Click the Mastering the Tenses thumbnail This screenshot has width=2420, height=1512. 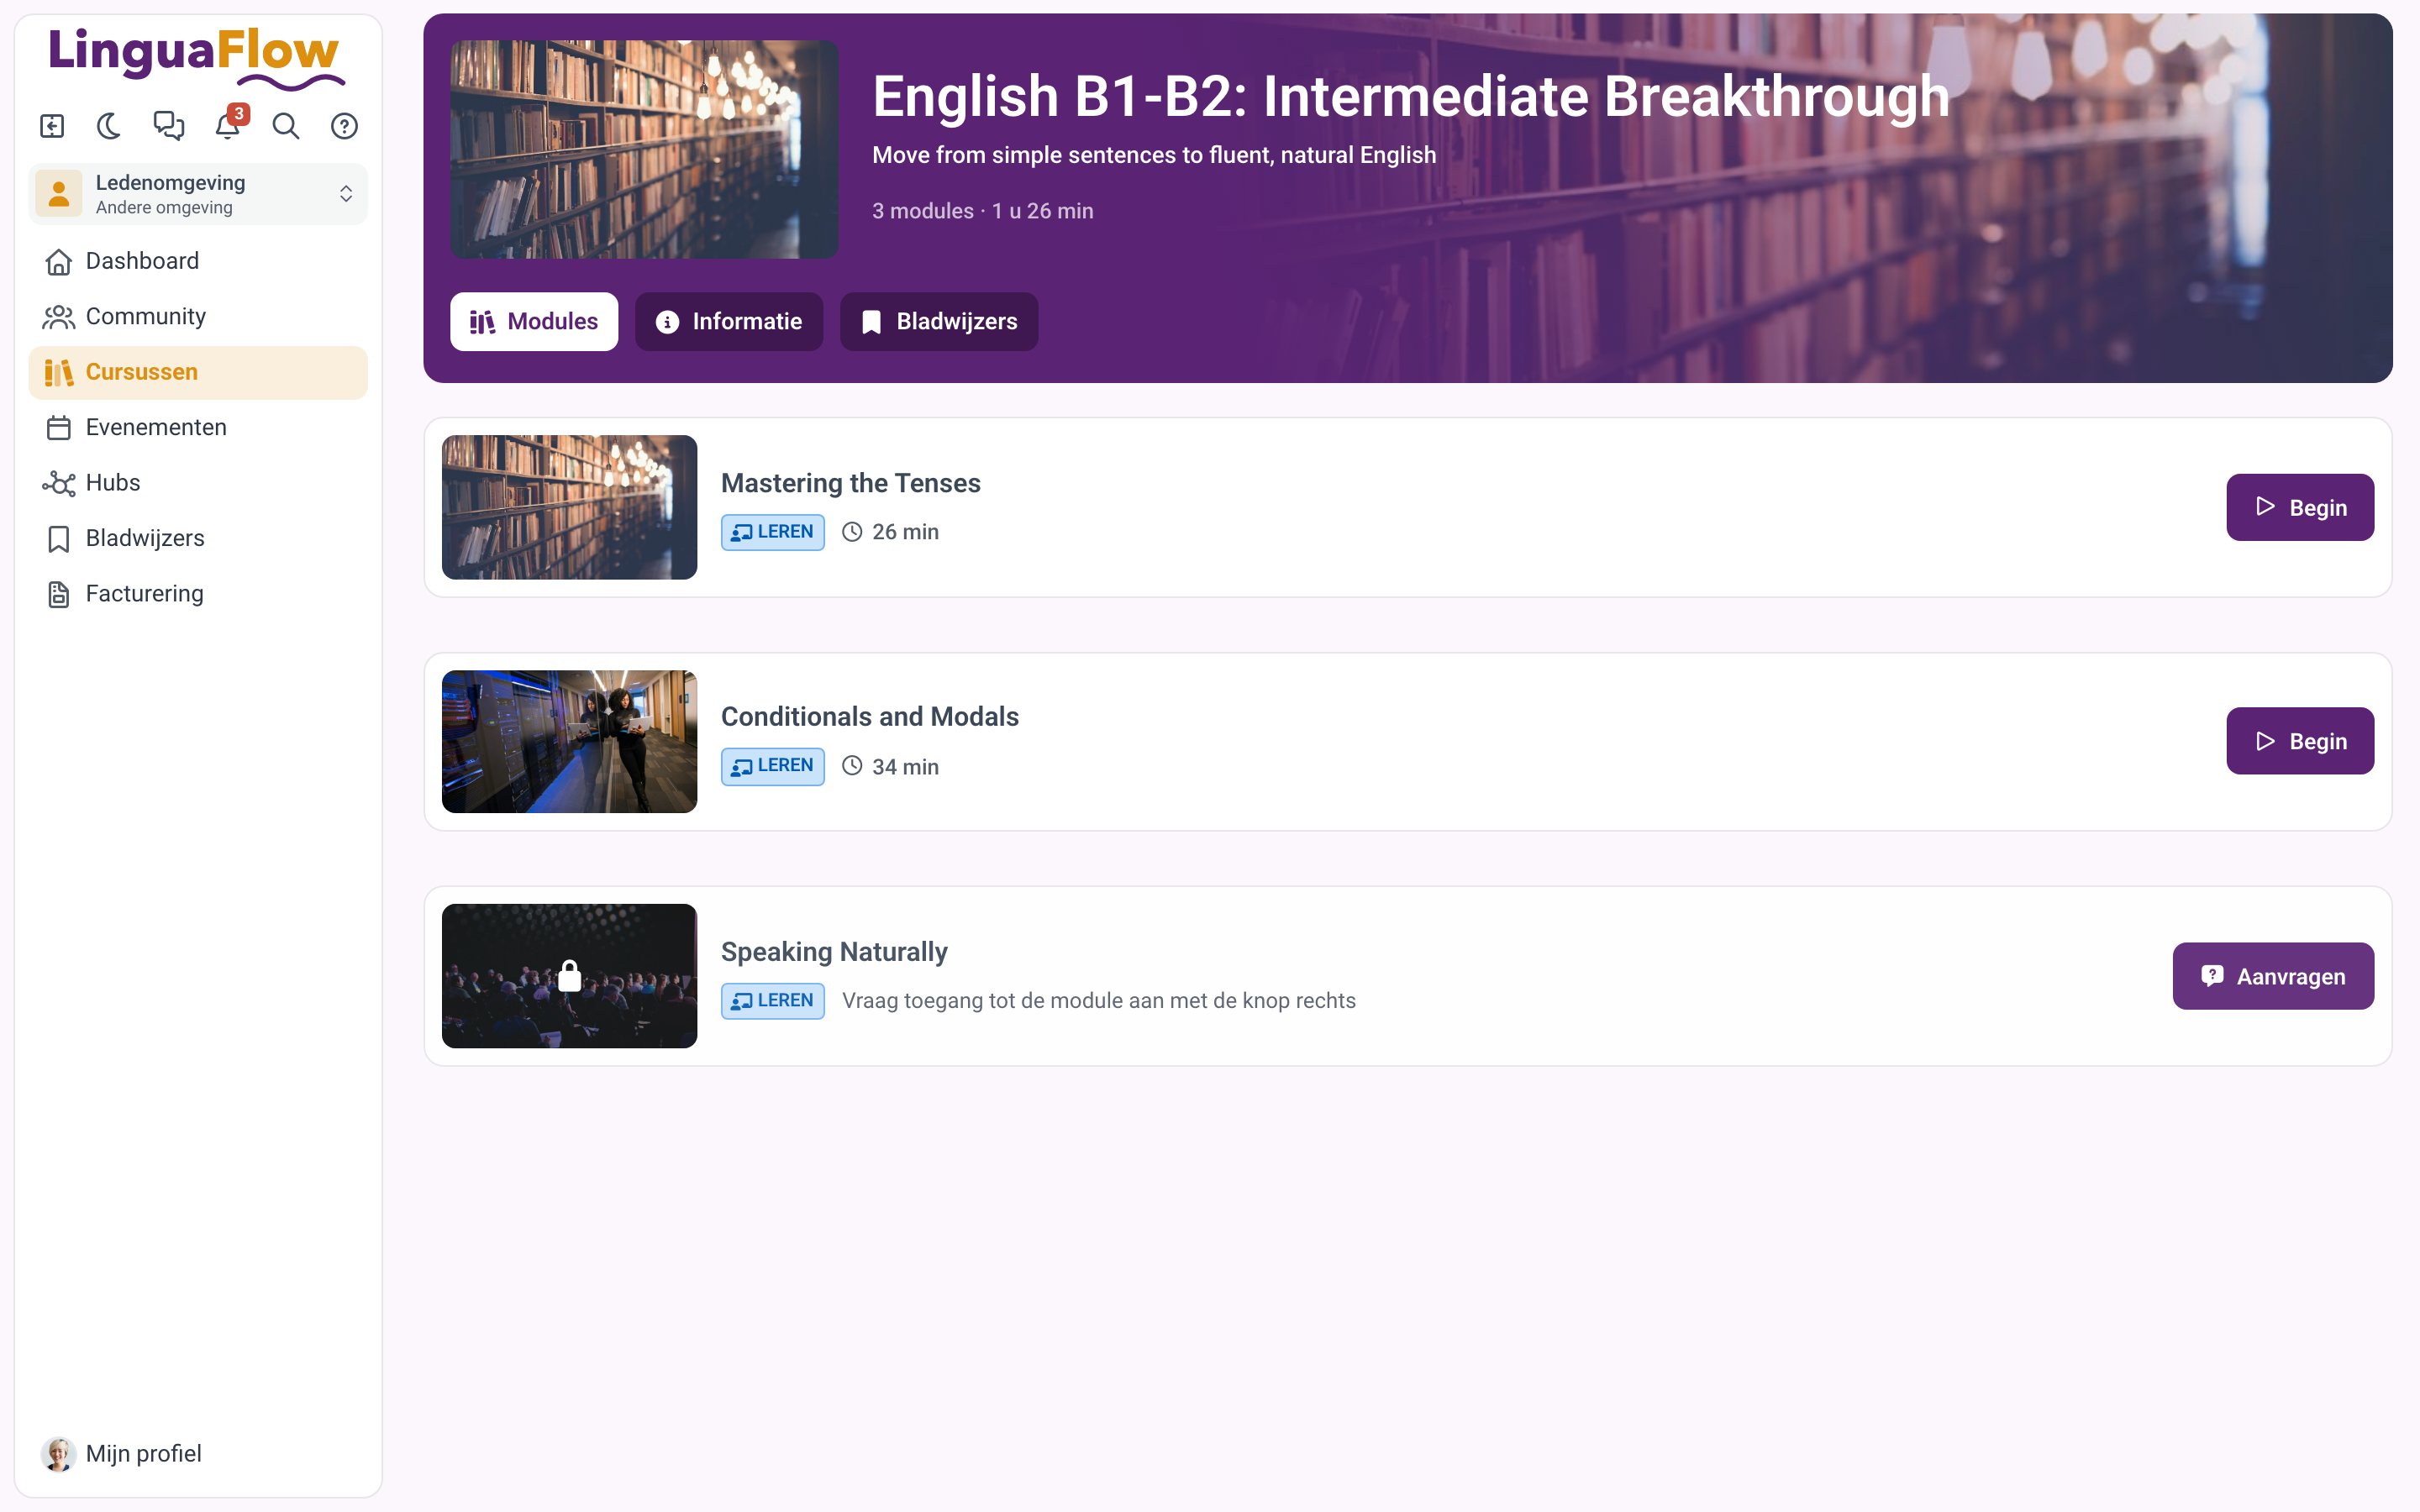tap(569, 507)
